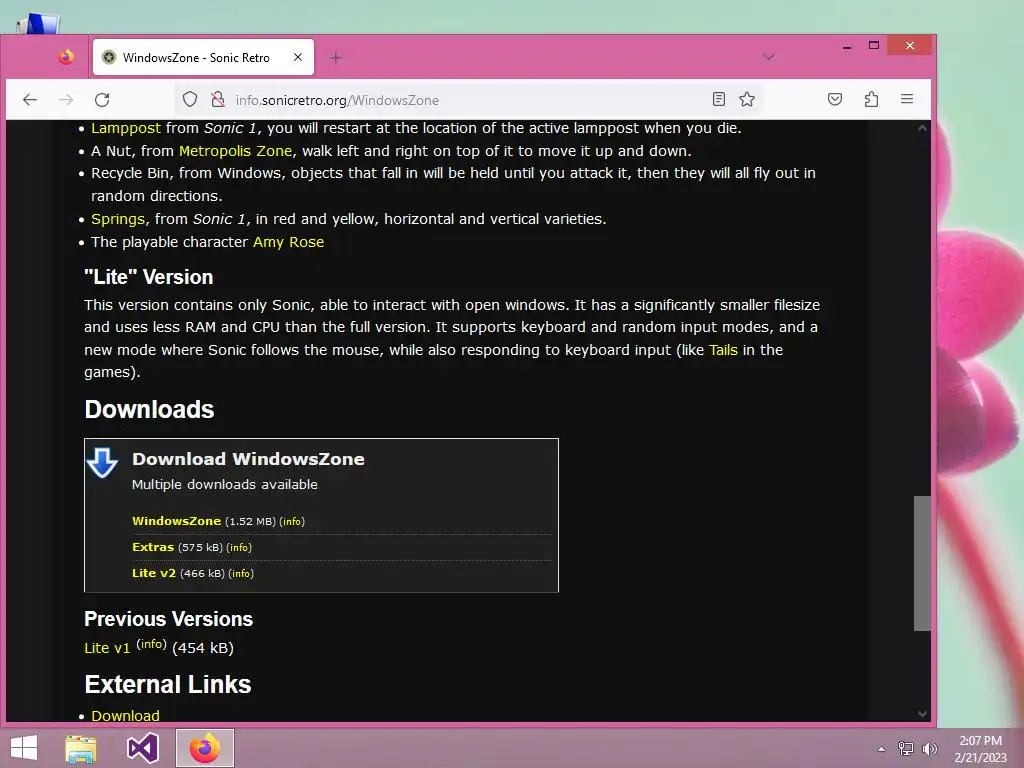The height and width of the screenshot is (768, 1024).
Task: Follow the Tails link
Action: click(x=723, y=350)
